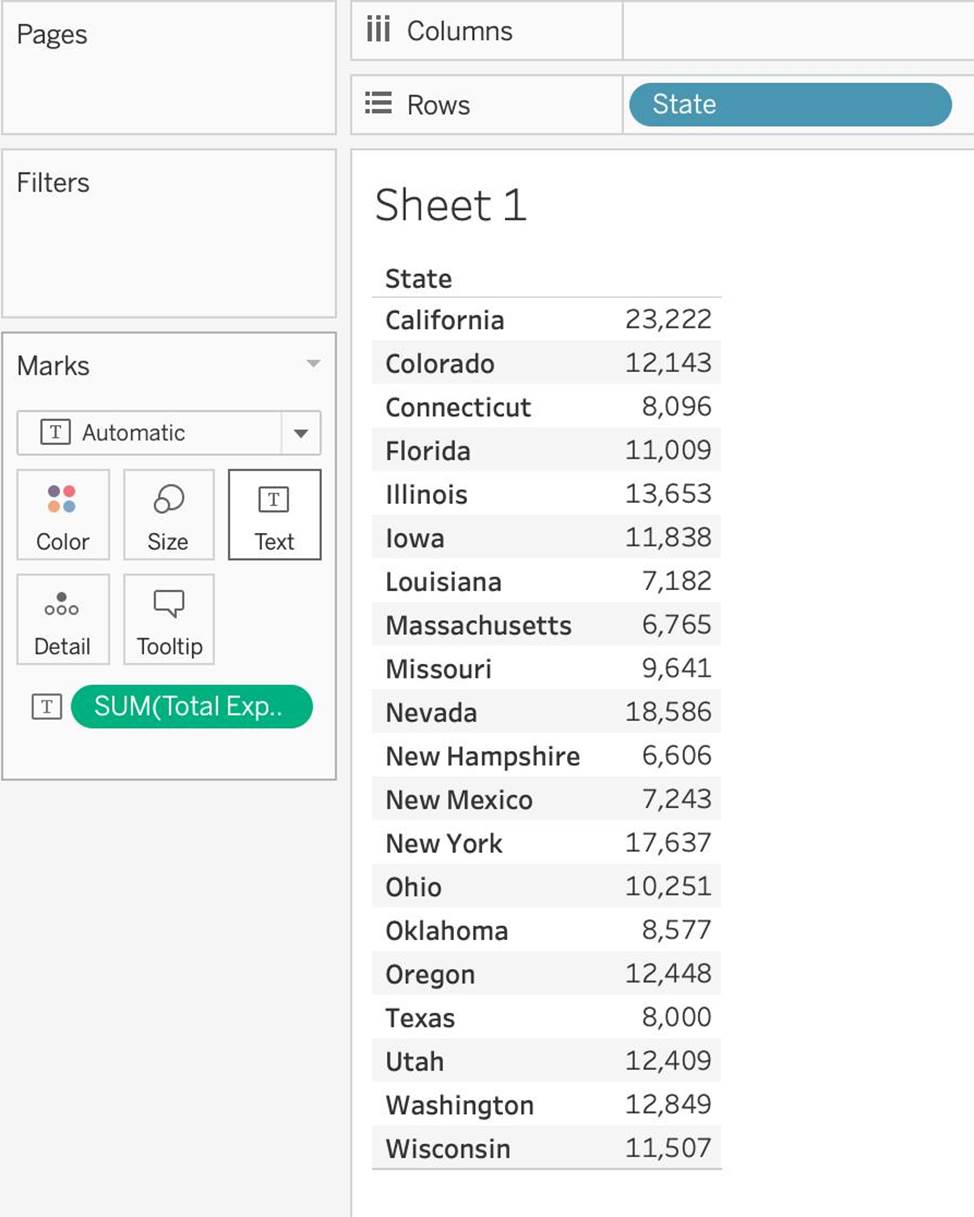Open the Text marks card

tap(274, 514)
